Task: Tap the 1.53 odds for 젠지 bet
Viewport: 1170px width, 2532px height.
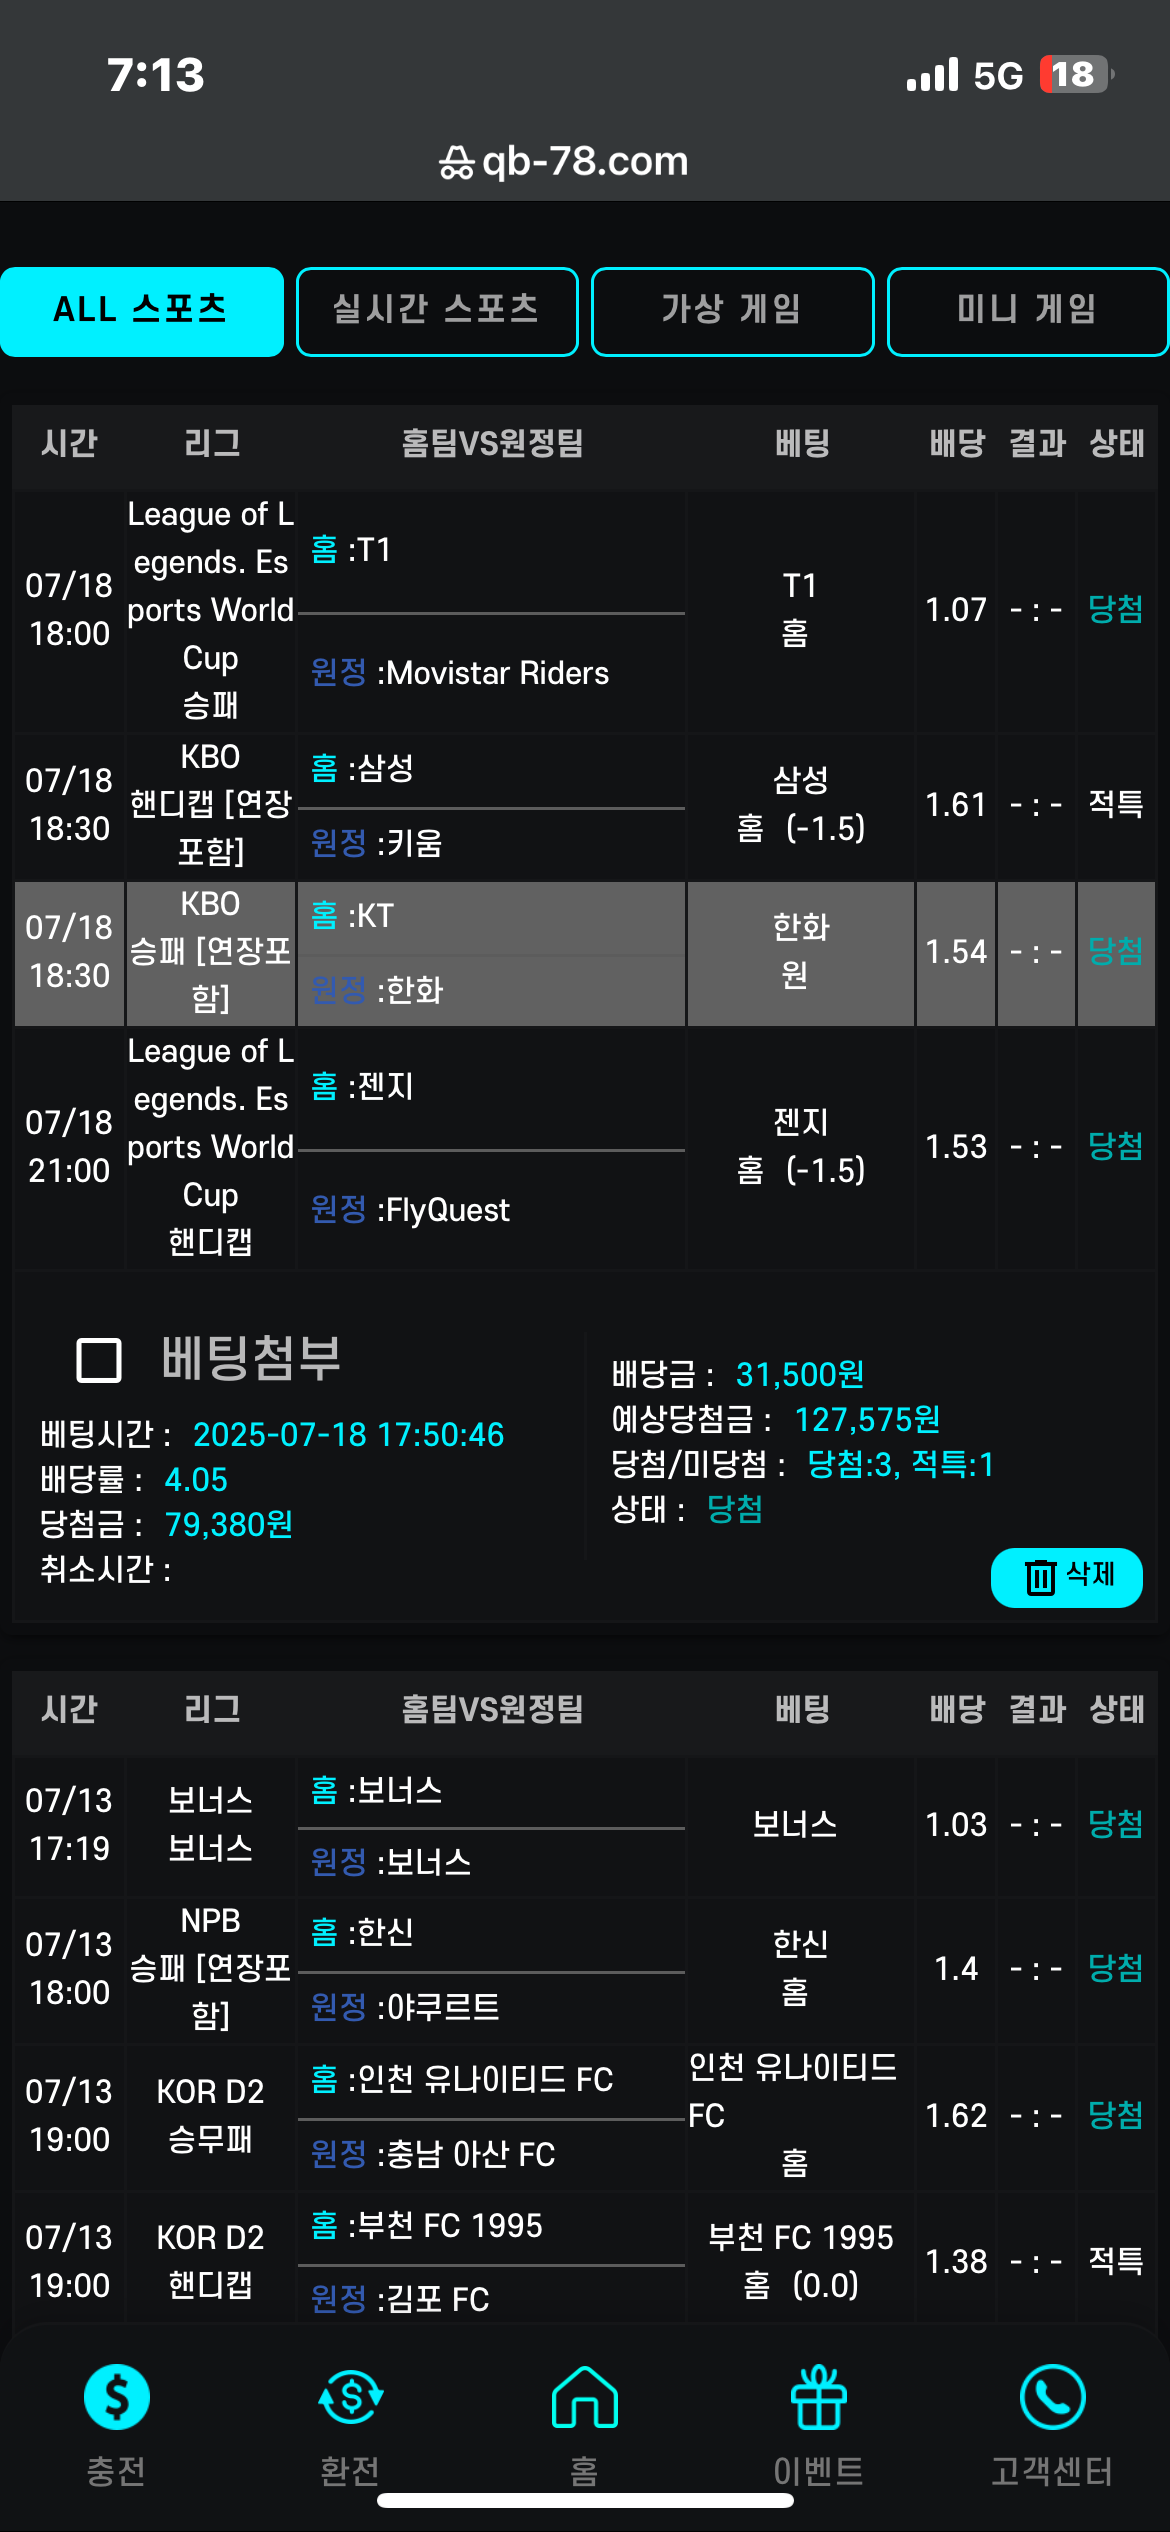Action: point(956,1146)
